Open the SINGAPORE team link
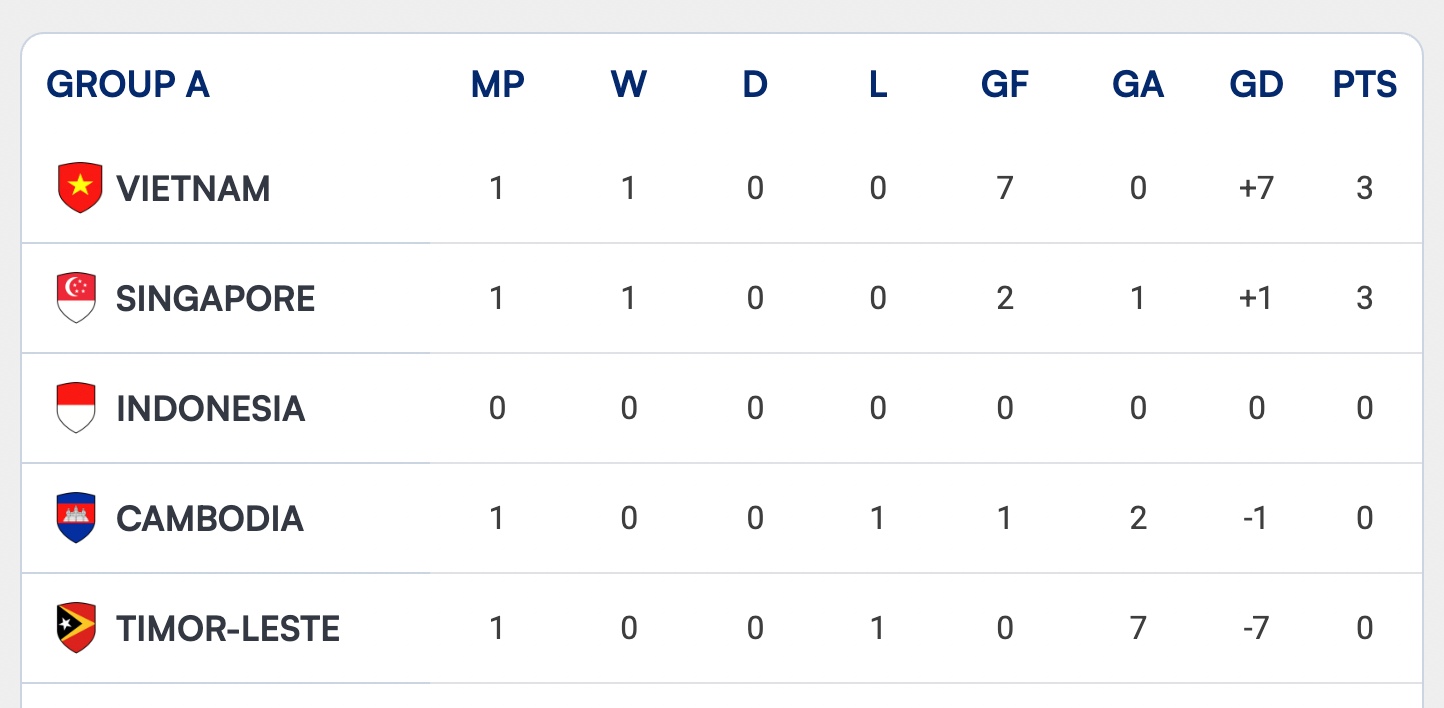 [216, 299]
